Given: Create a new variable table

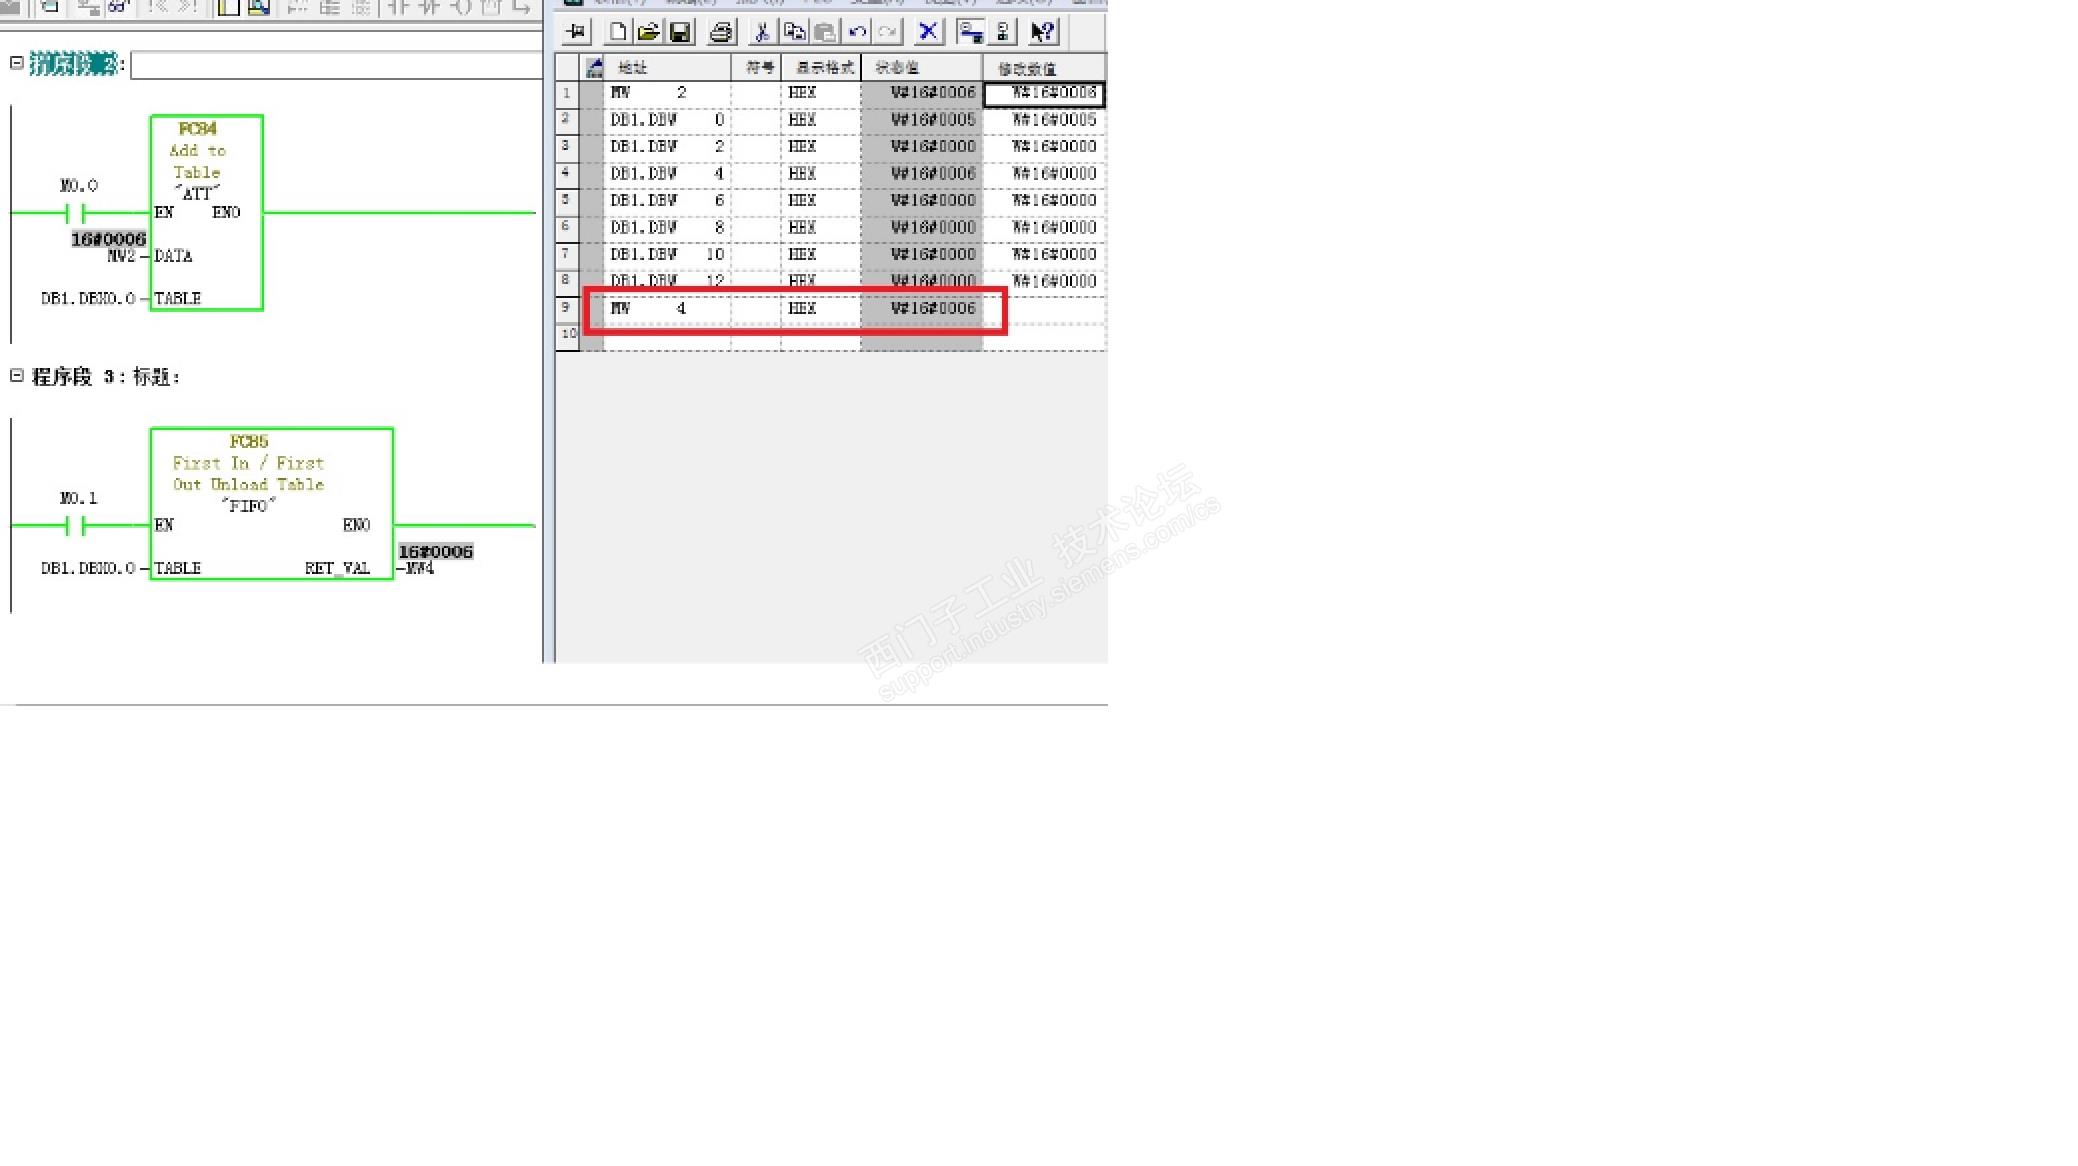Looking at the screenshot, I should [x=618, y=32].
